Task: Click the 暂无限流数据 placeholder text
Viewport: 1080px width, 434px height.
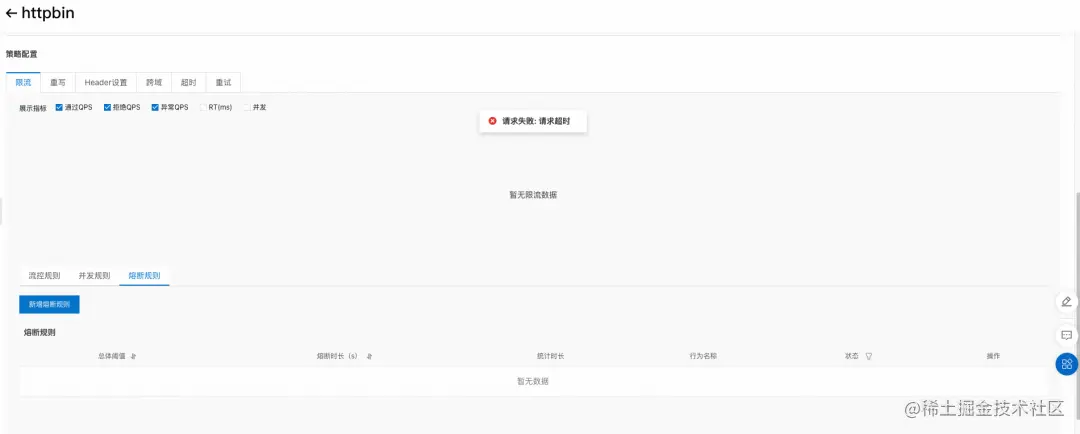Action: [x=533, y=195]
